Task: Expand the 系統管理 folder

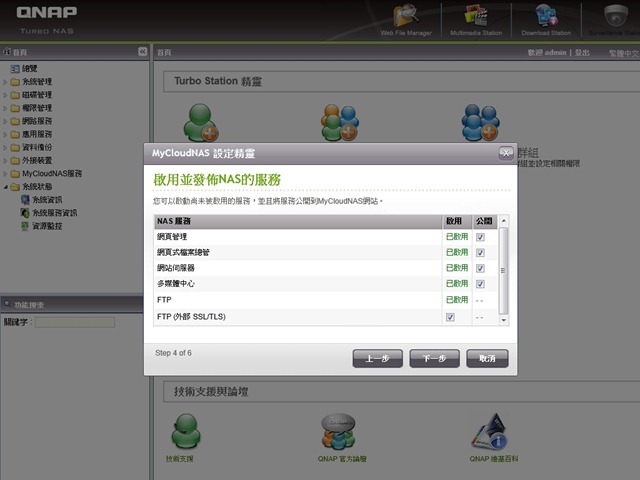Action: 5,82
